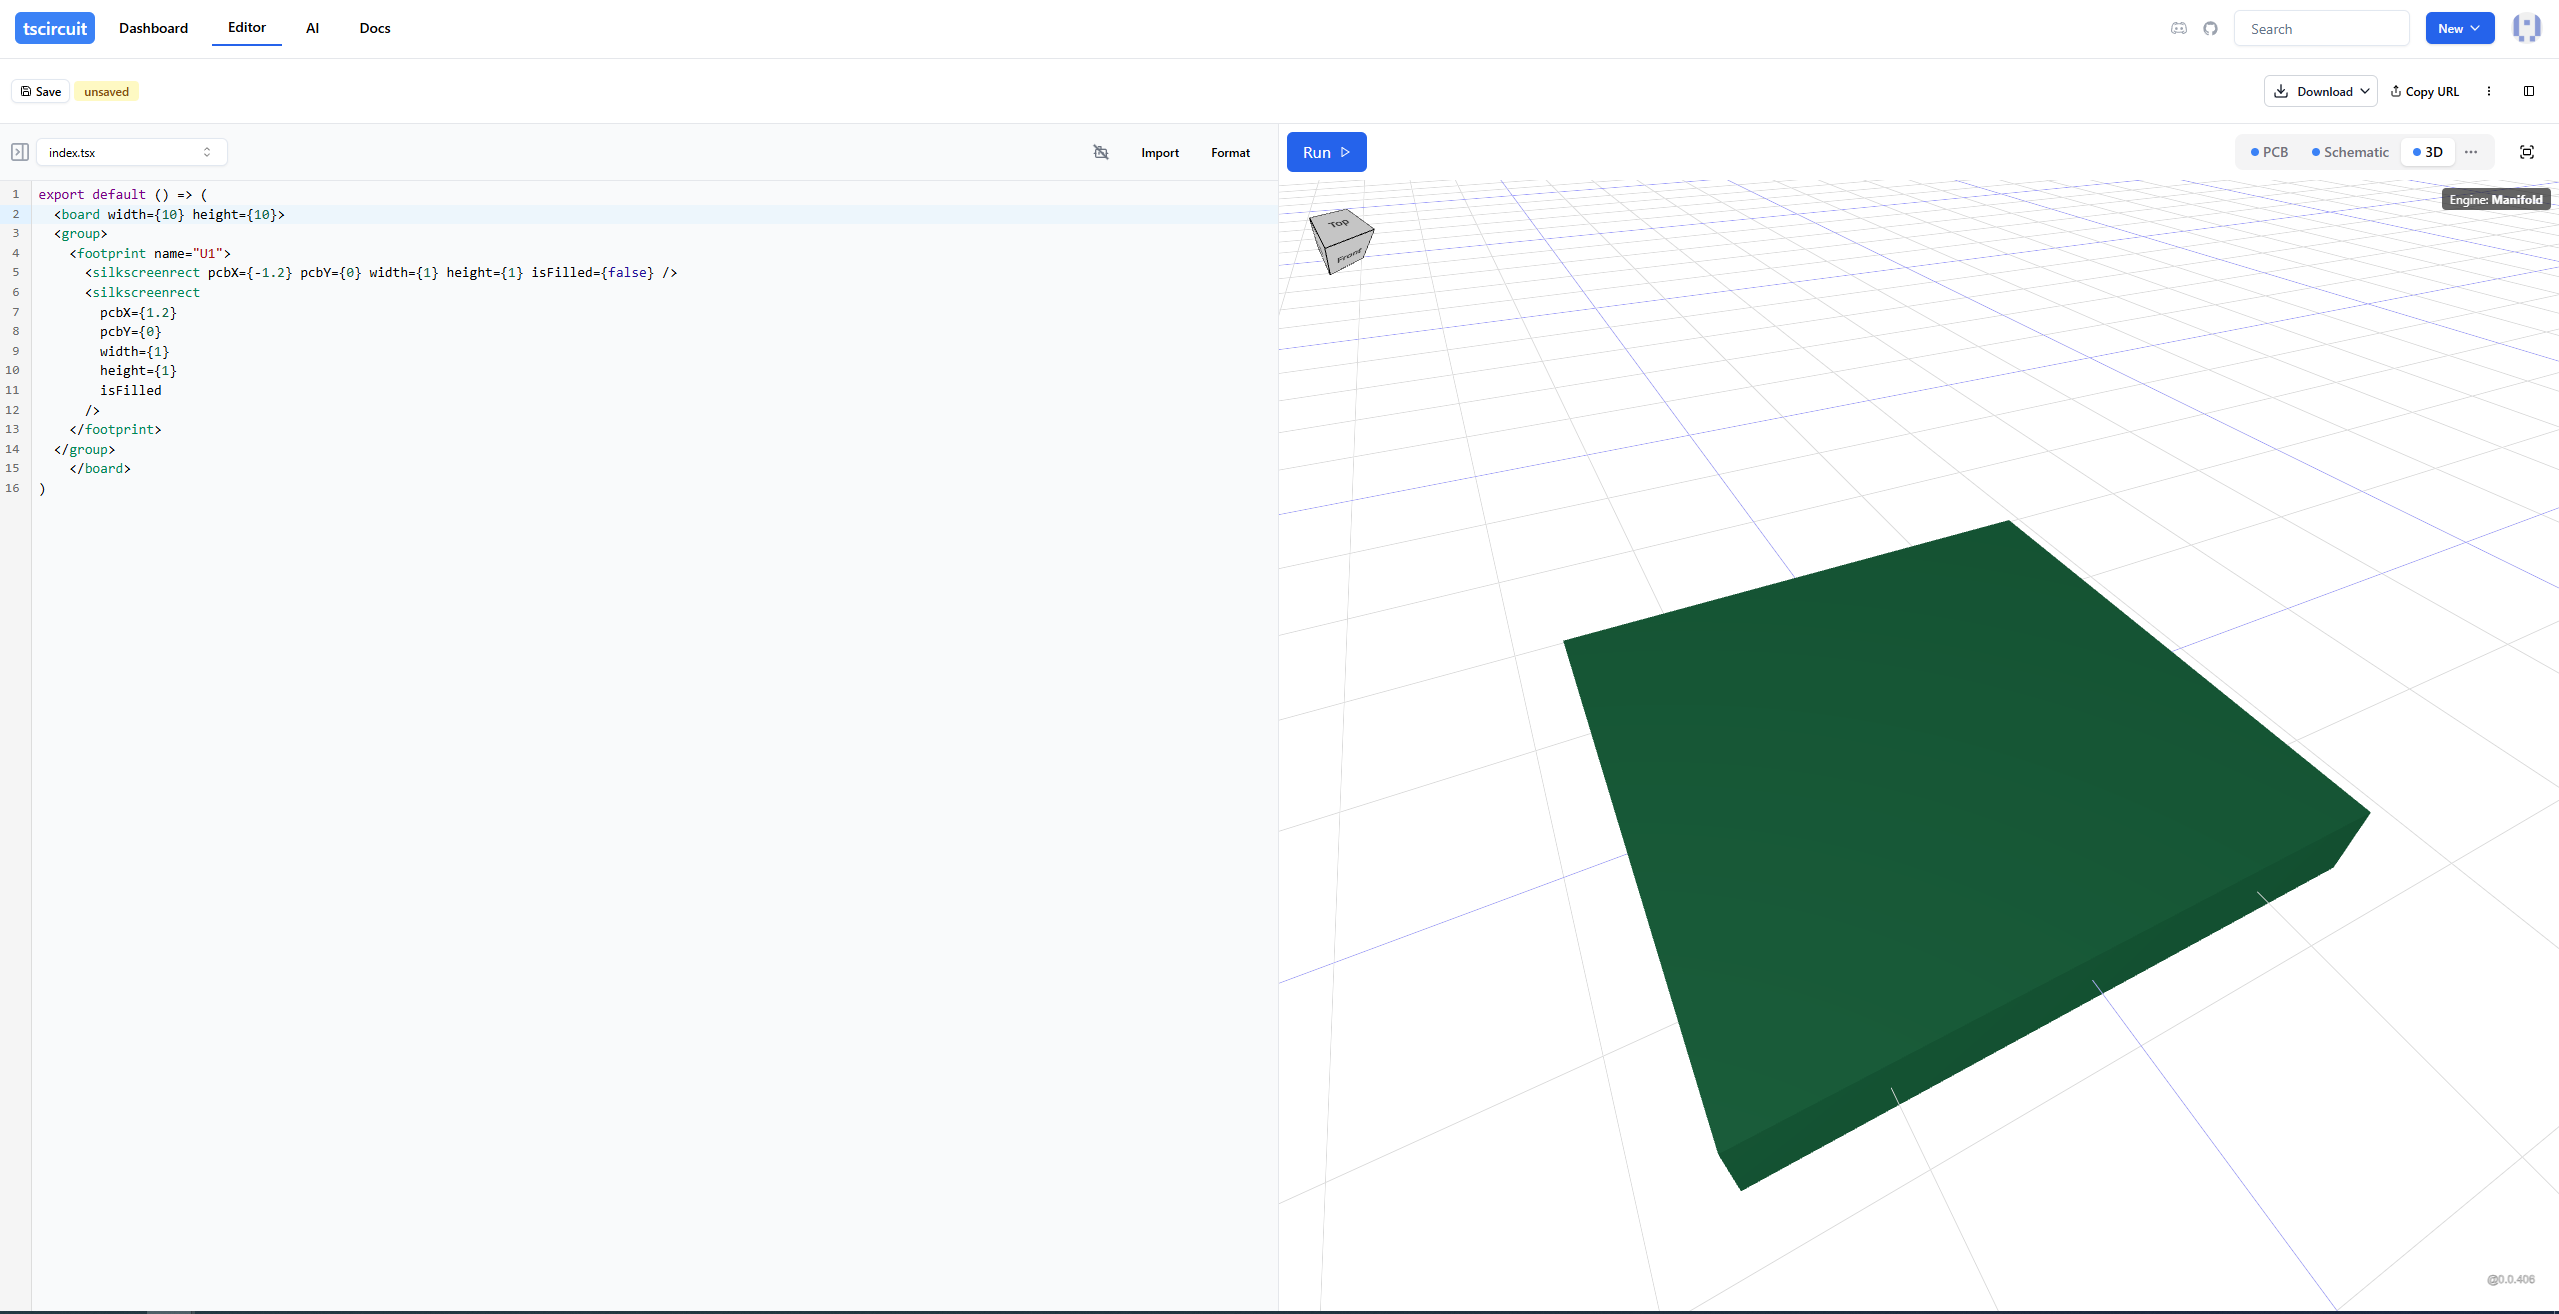The width and height of the screenshot is (2559, 1314).
Task: Go to the Dashboard page
Action: pos(153,28)
